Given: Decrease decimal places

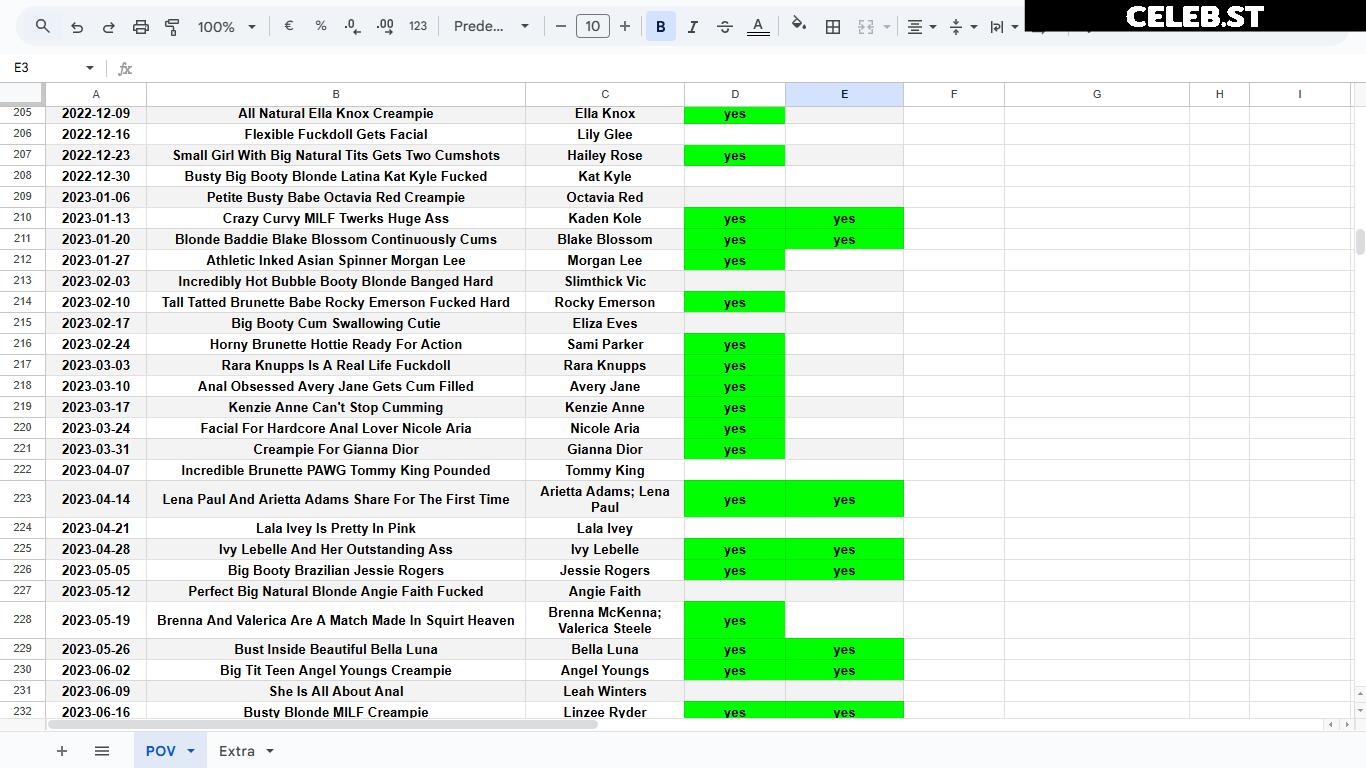Looking at the screenshot, I should click(352, 27).
